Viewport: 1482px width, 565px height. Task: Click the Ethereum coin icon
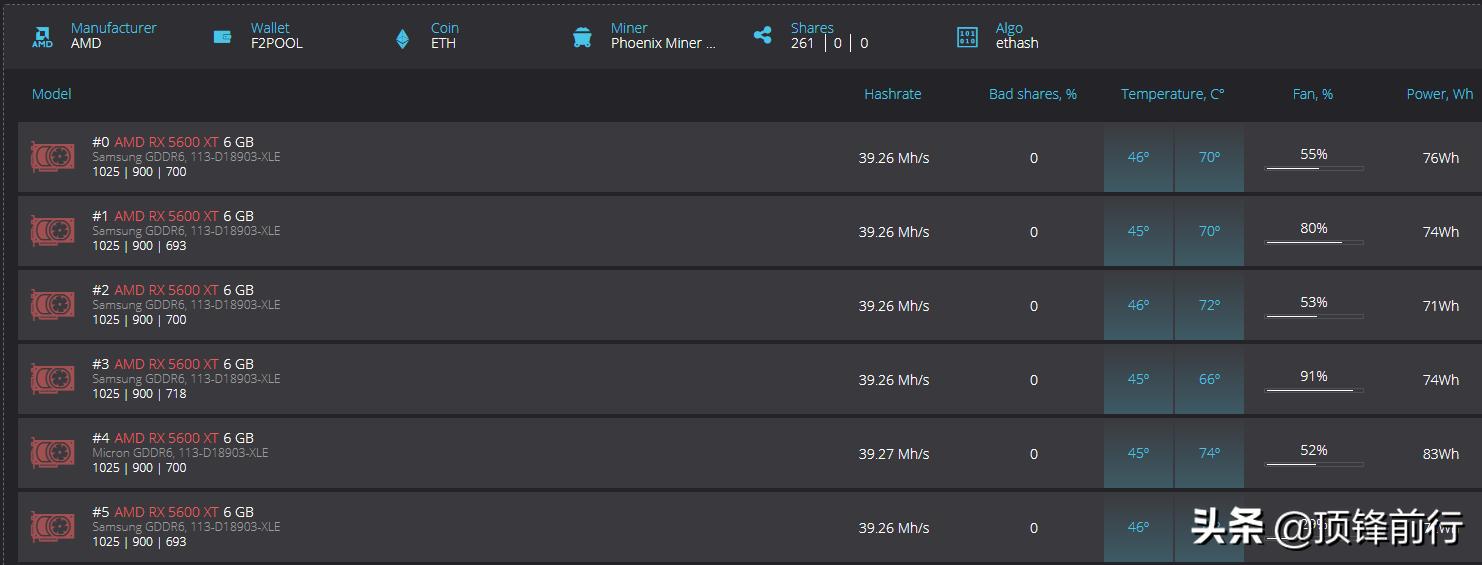coord(402,38)
